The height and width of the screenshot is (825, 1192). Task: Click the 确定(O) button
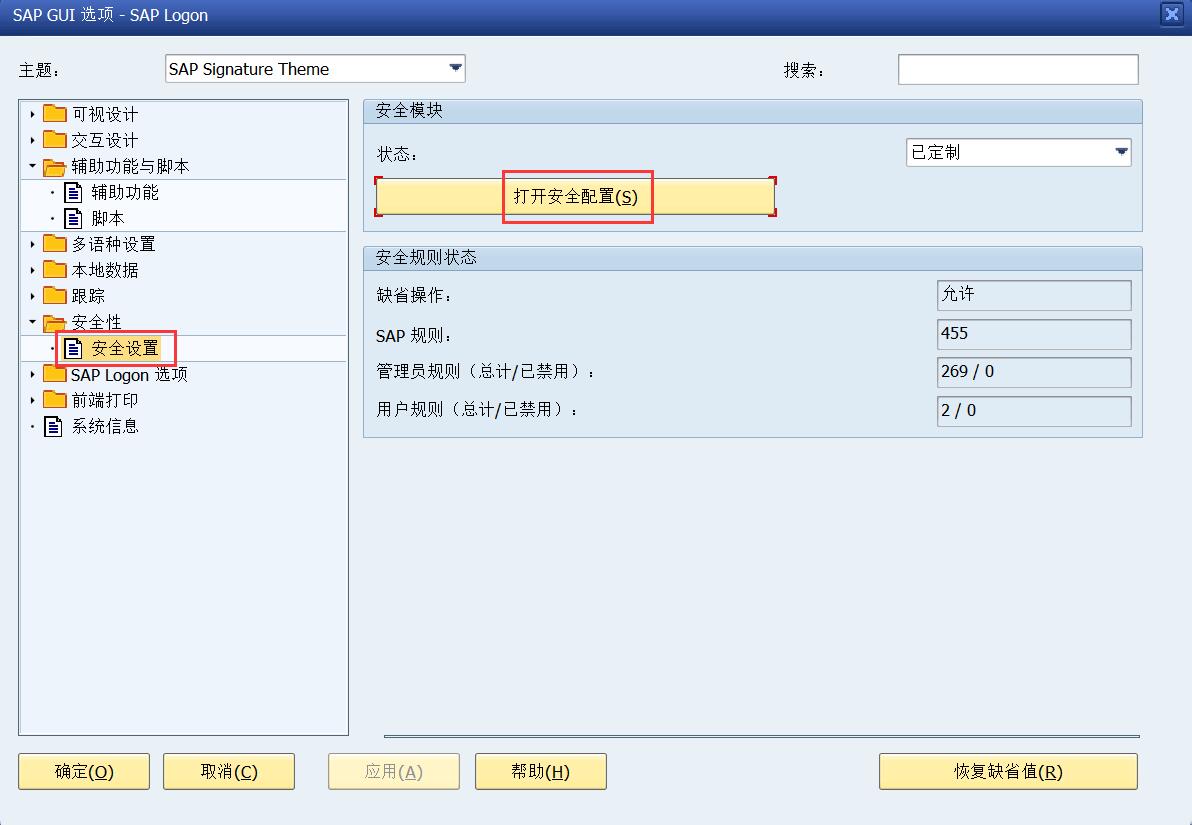pyautogui.click(x=84, y=771)
